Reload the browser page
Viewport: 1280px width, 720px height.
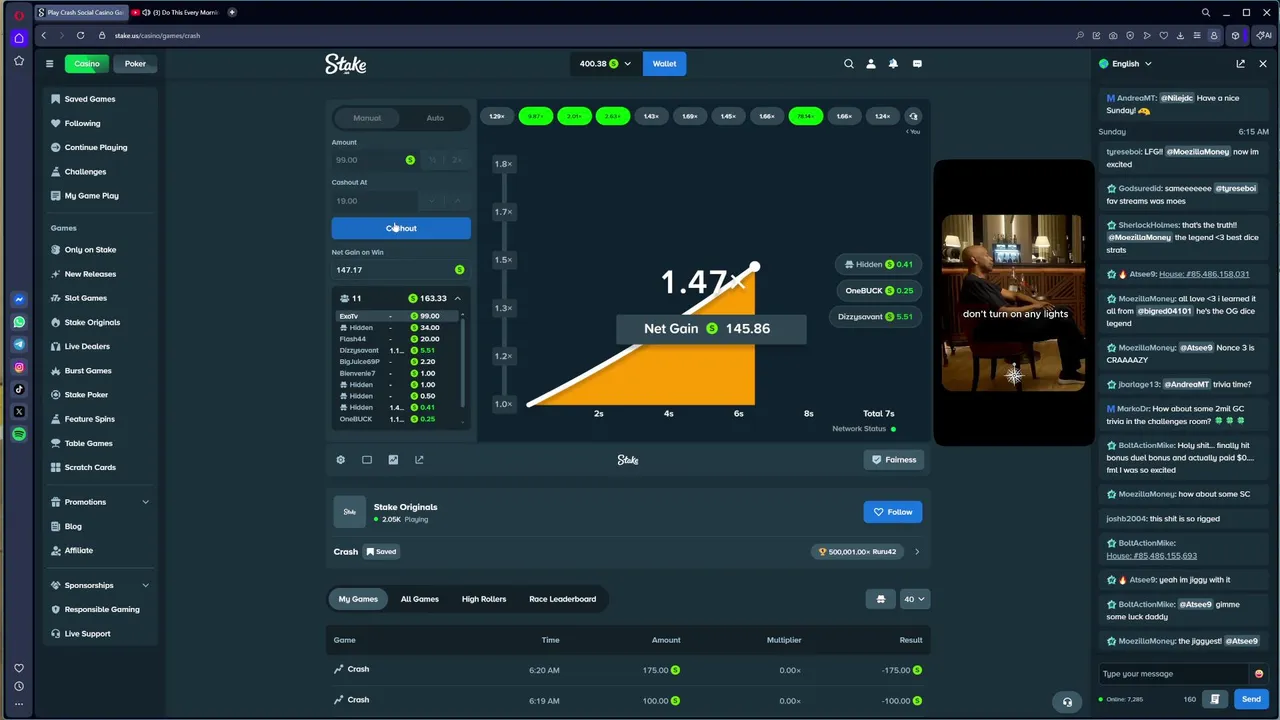[80, 35]
